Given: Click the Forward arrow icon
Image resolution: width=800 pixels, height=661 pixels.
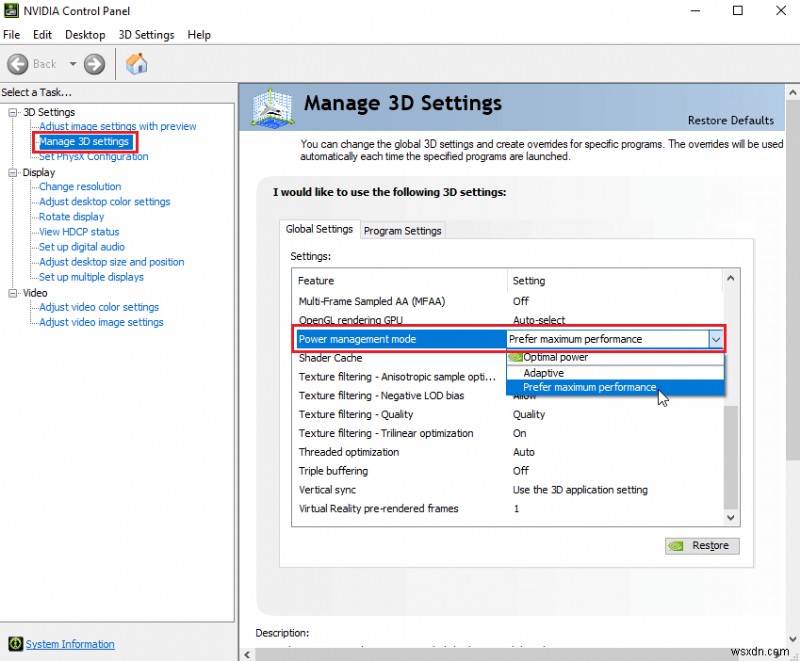Looking at the screenshot, I should tap(94, 64).
